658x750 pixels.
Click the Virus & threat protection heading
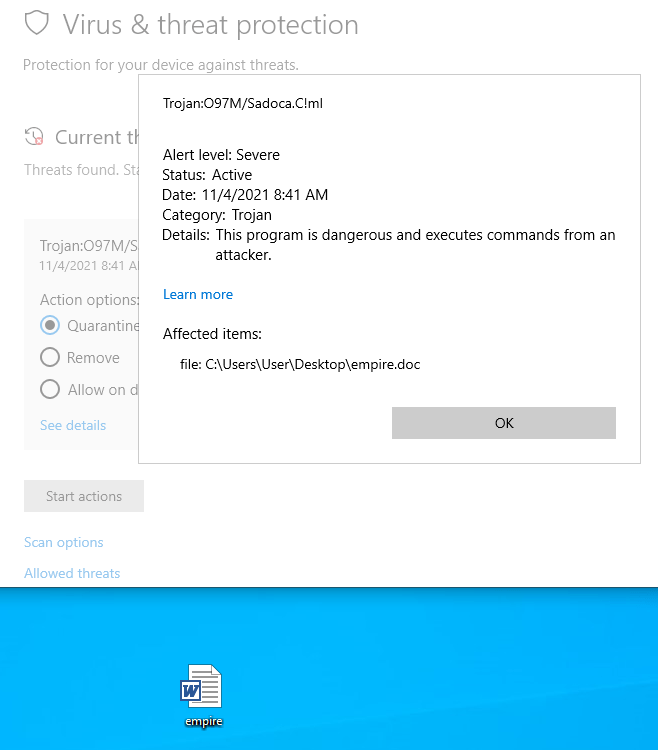[210, 24]
